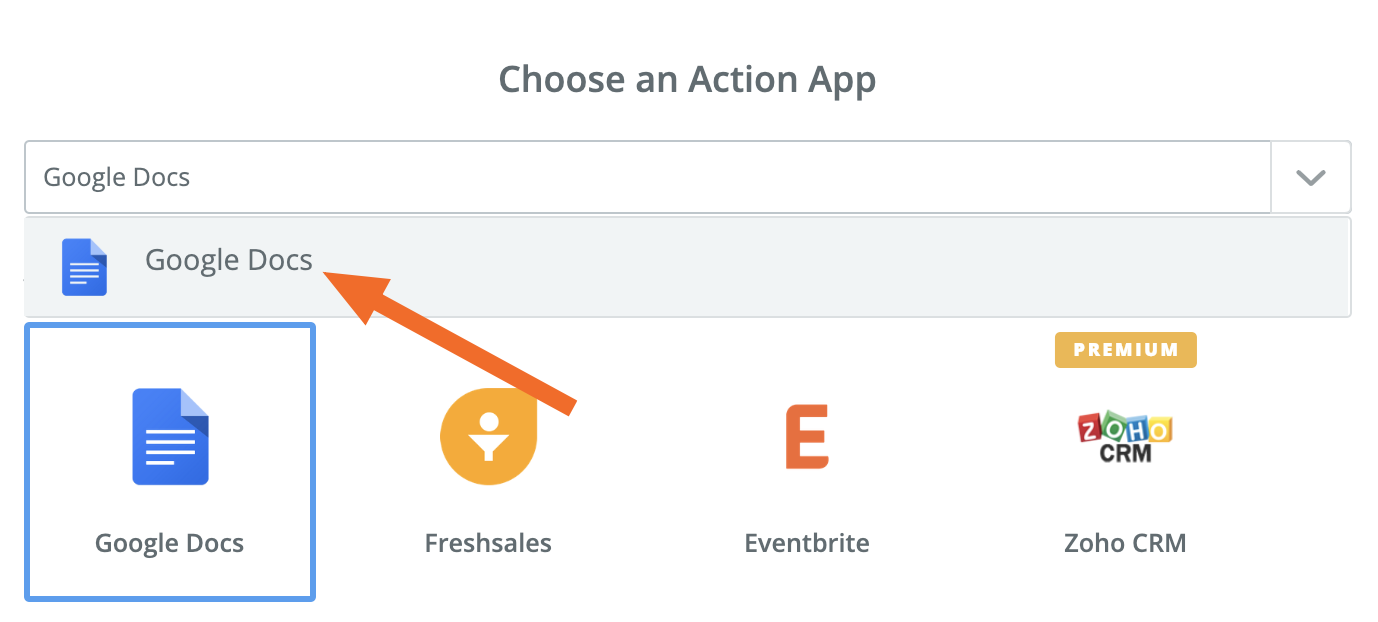Open the Freshsales app label
This screenshot has height=622, width=1378.
click(x=488, y=543)
